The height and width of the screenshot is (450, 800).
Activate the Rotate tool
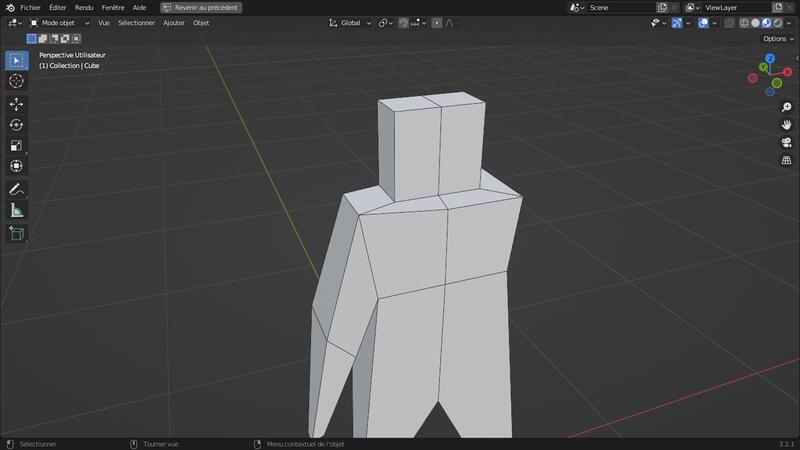tap(16, 125)
